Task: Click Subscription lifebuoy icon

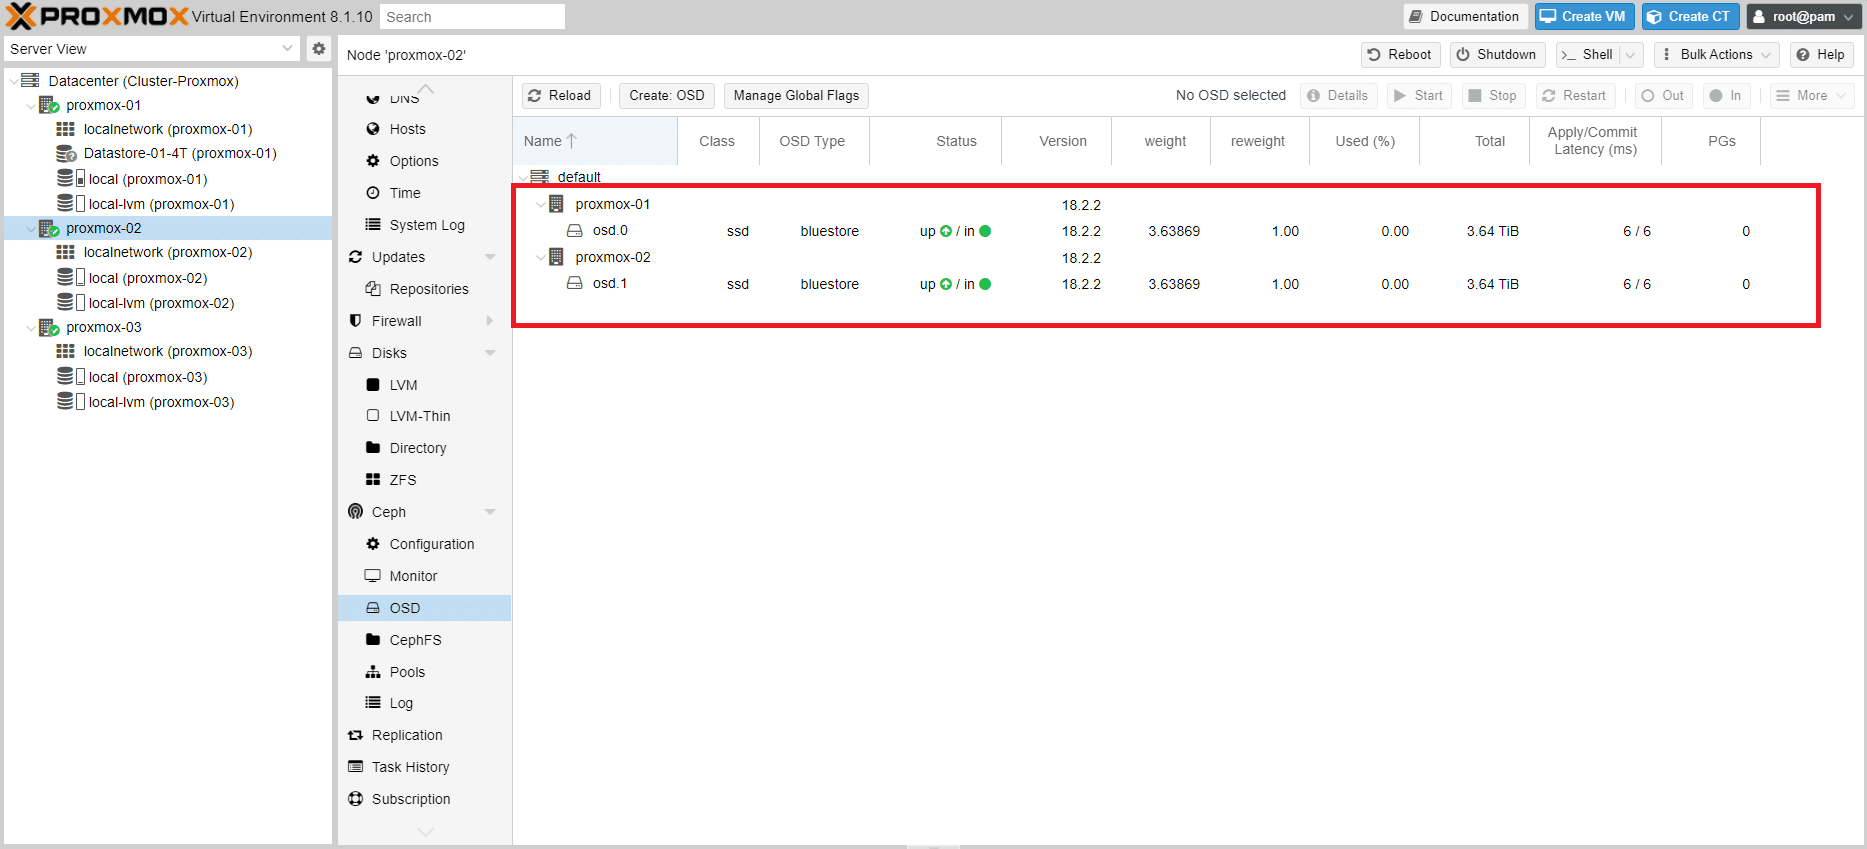Action: (355, 799)
